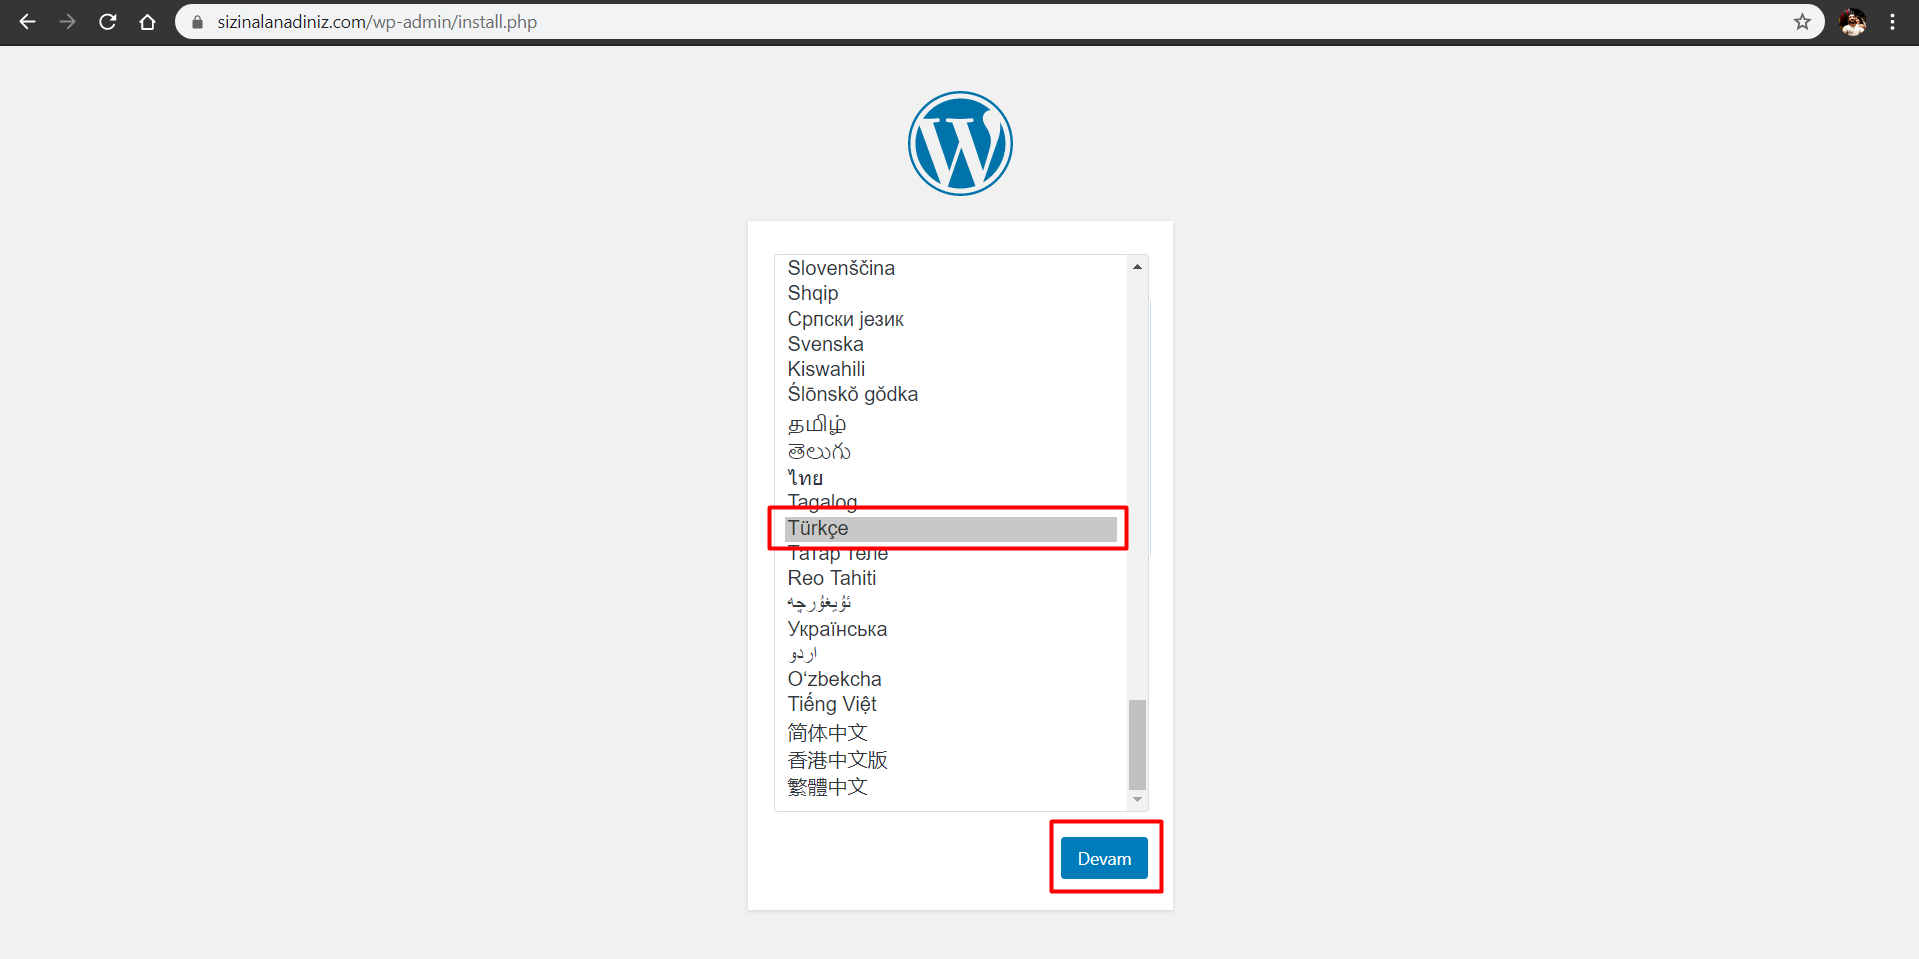Click the list scroll-up arrow
Viewport: 1919px width, 959px height.
(x=1137, y=266)
